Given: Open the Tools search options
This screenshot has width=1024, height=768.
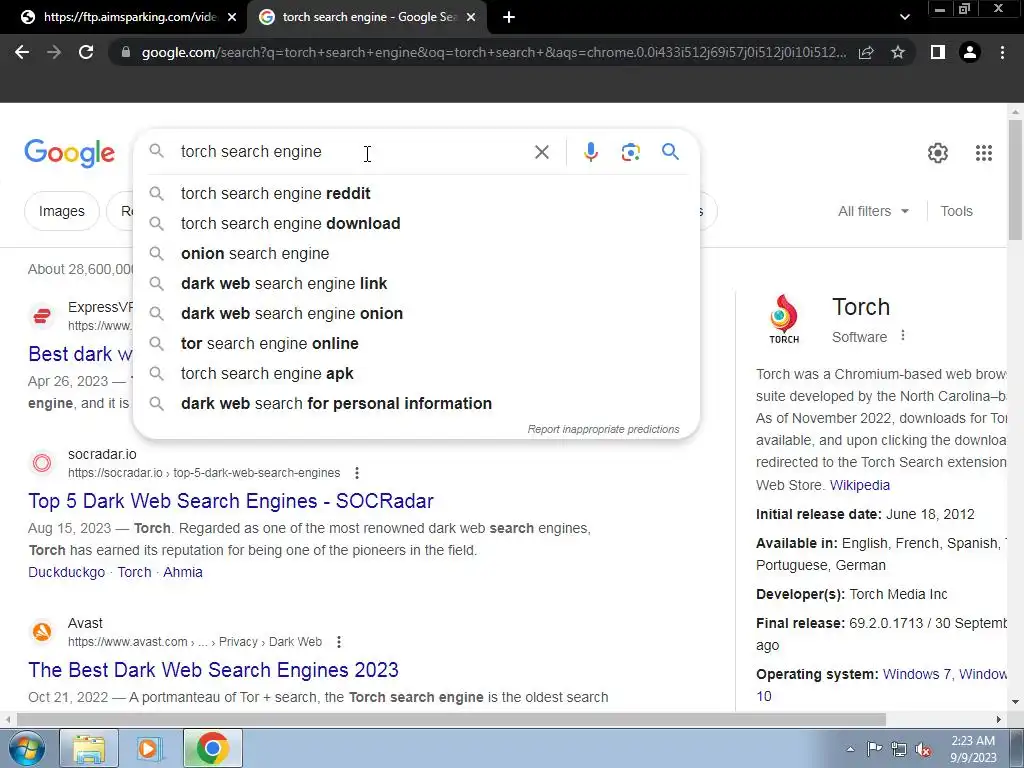Looking at the screenshot, I should (956, 211).
